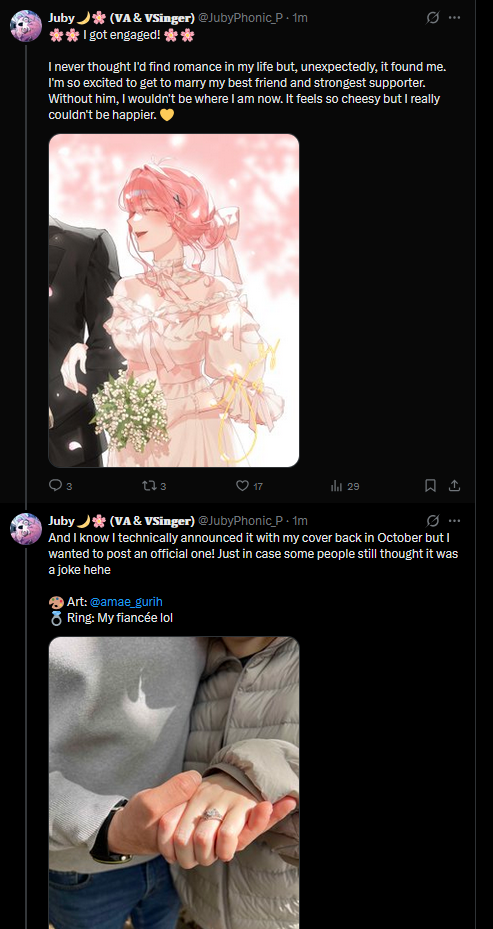Open Juby's avatar on the first tweet
The image size is (493, 929).
pyautogui.click(x=26, y=25)
